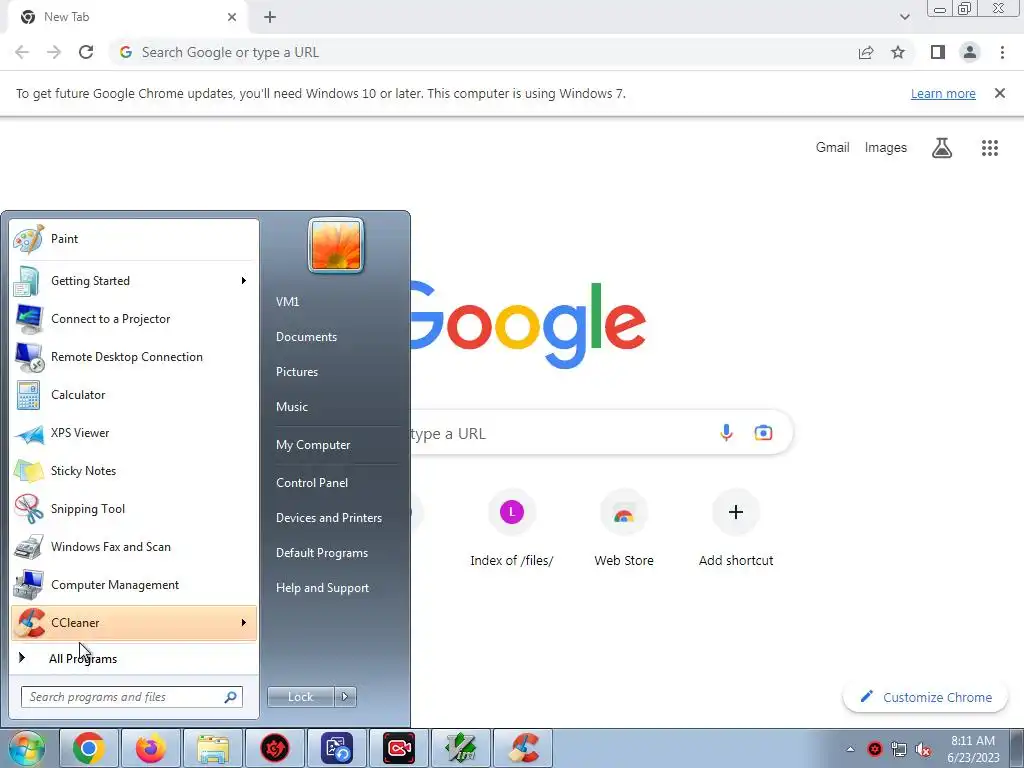Launch Windows Fax and Scan
Image resolution: width=1024 pixels, height=768 pixels.
pyautogui.click(x=135, y=547)
